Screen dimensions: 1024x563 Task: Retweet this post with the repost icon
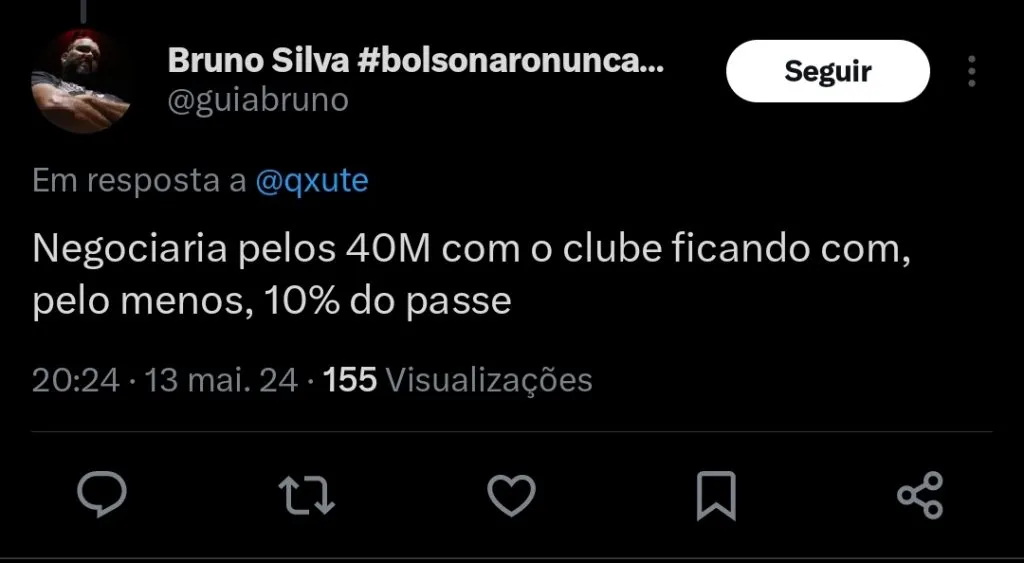[x=307, y=495]
